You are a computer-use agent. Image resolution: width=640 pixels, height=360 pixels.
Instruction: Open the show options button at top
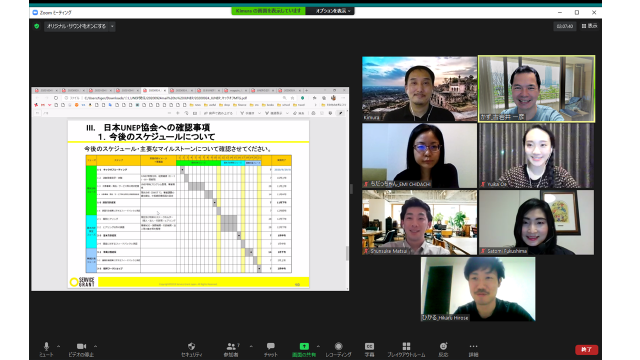pos(331,11)
